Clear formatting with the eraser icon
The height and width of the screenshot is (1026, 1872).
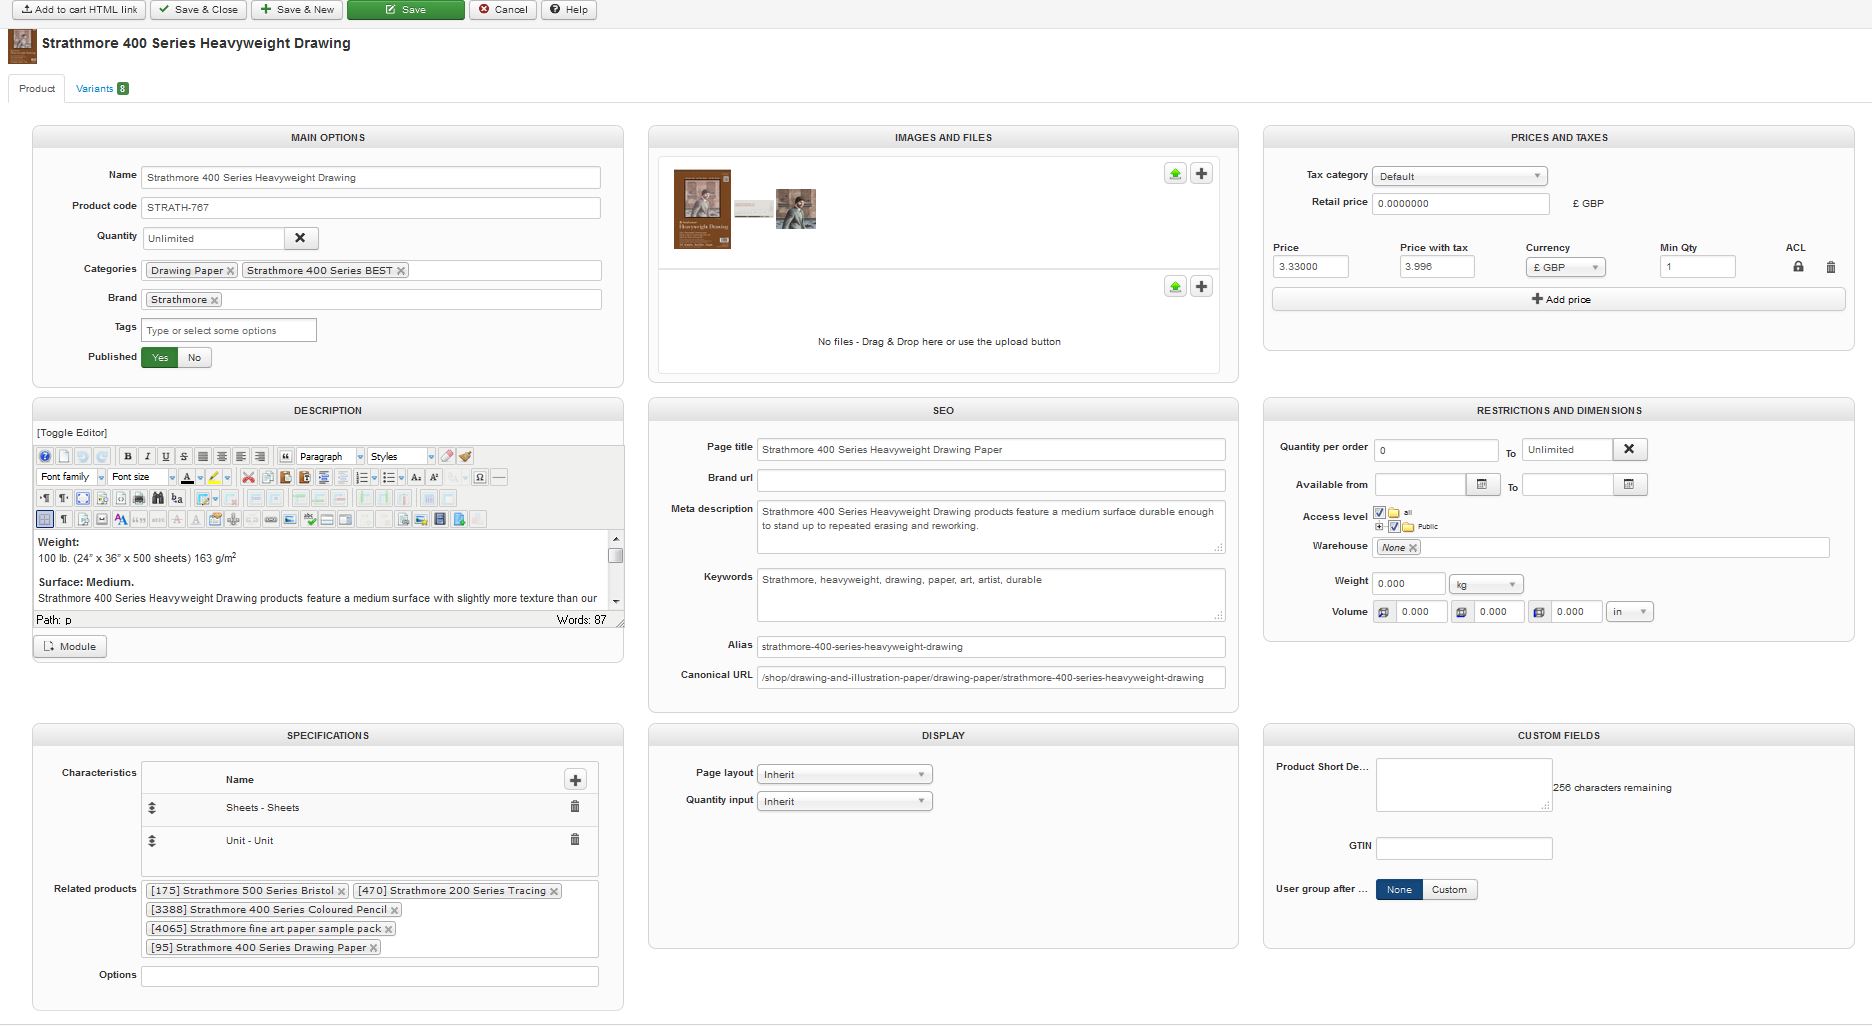click(x=447, y=456)
